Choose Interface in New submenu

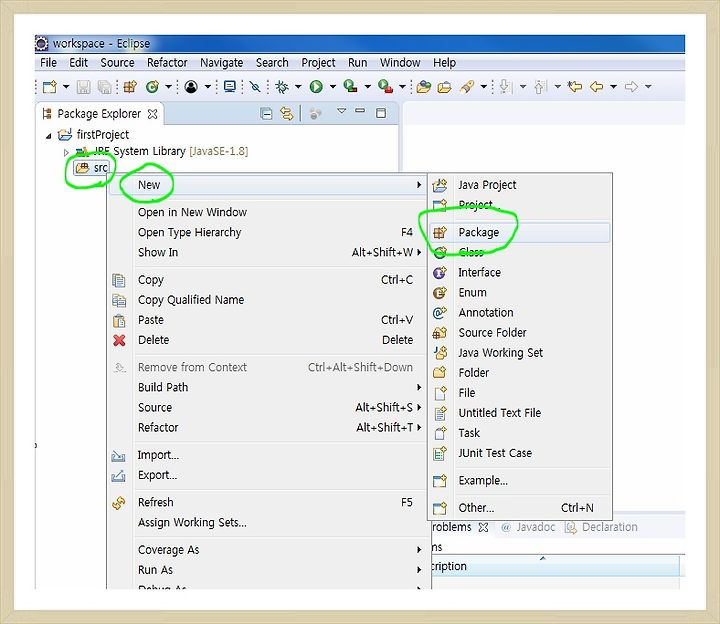point(520,273)
